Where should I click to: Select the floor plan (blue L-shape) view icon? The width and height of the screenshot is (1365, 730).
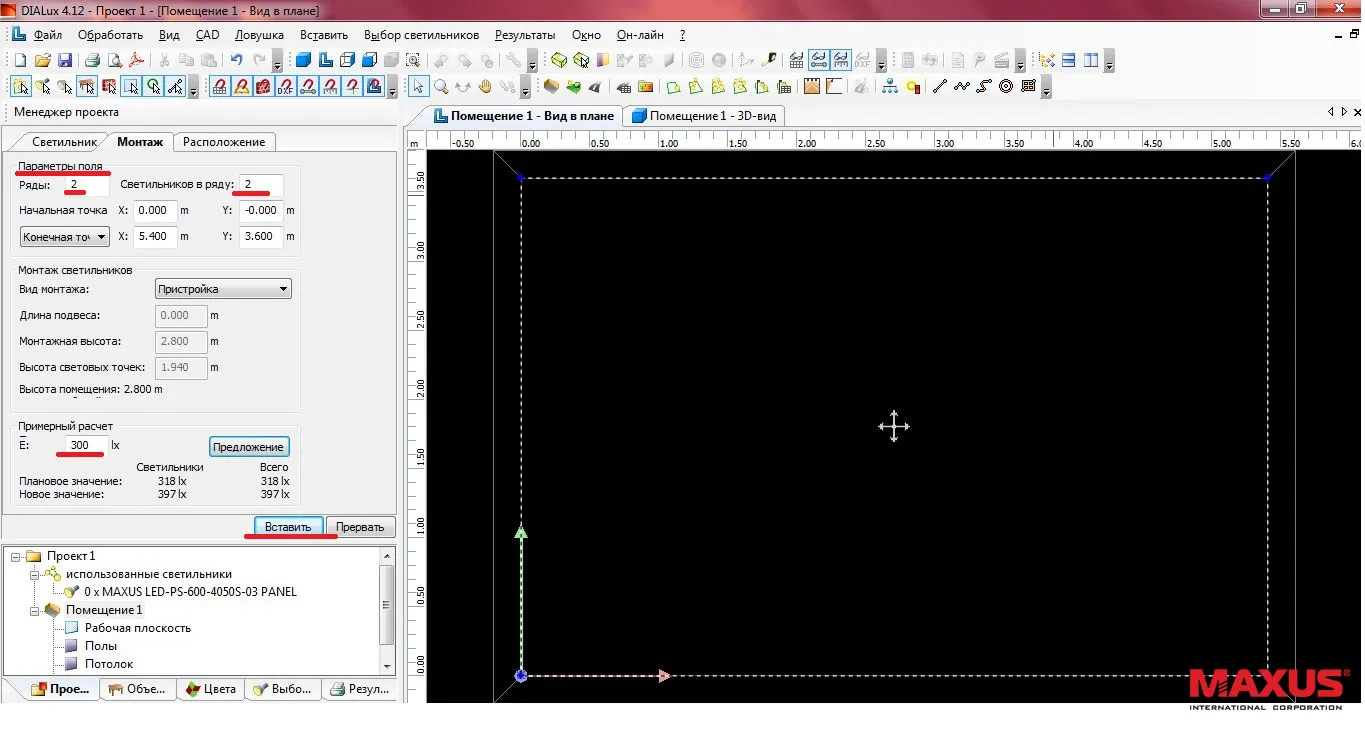coord(327,60)
